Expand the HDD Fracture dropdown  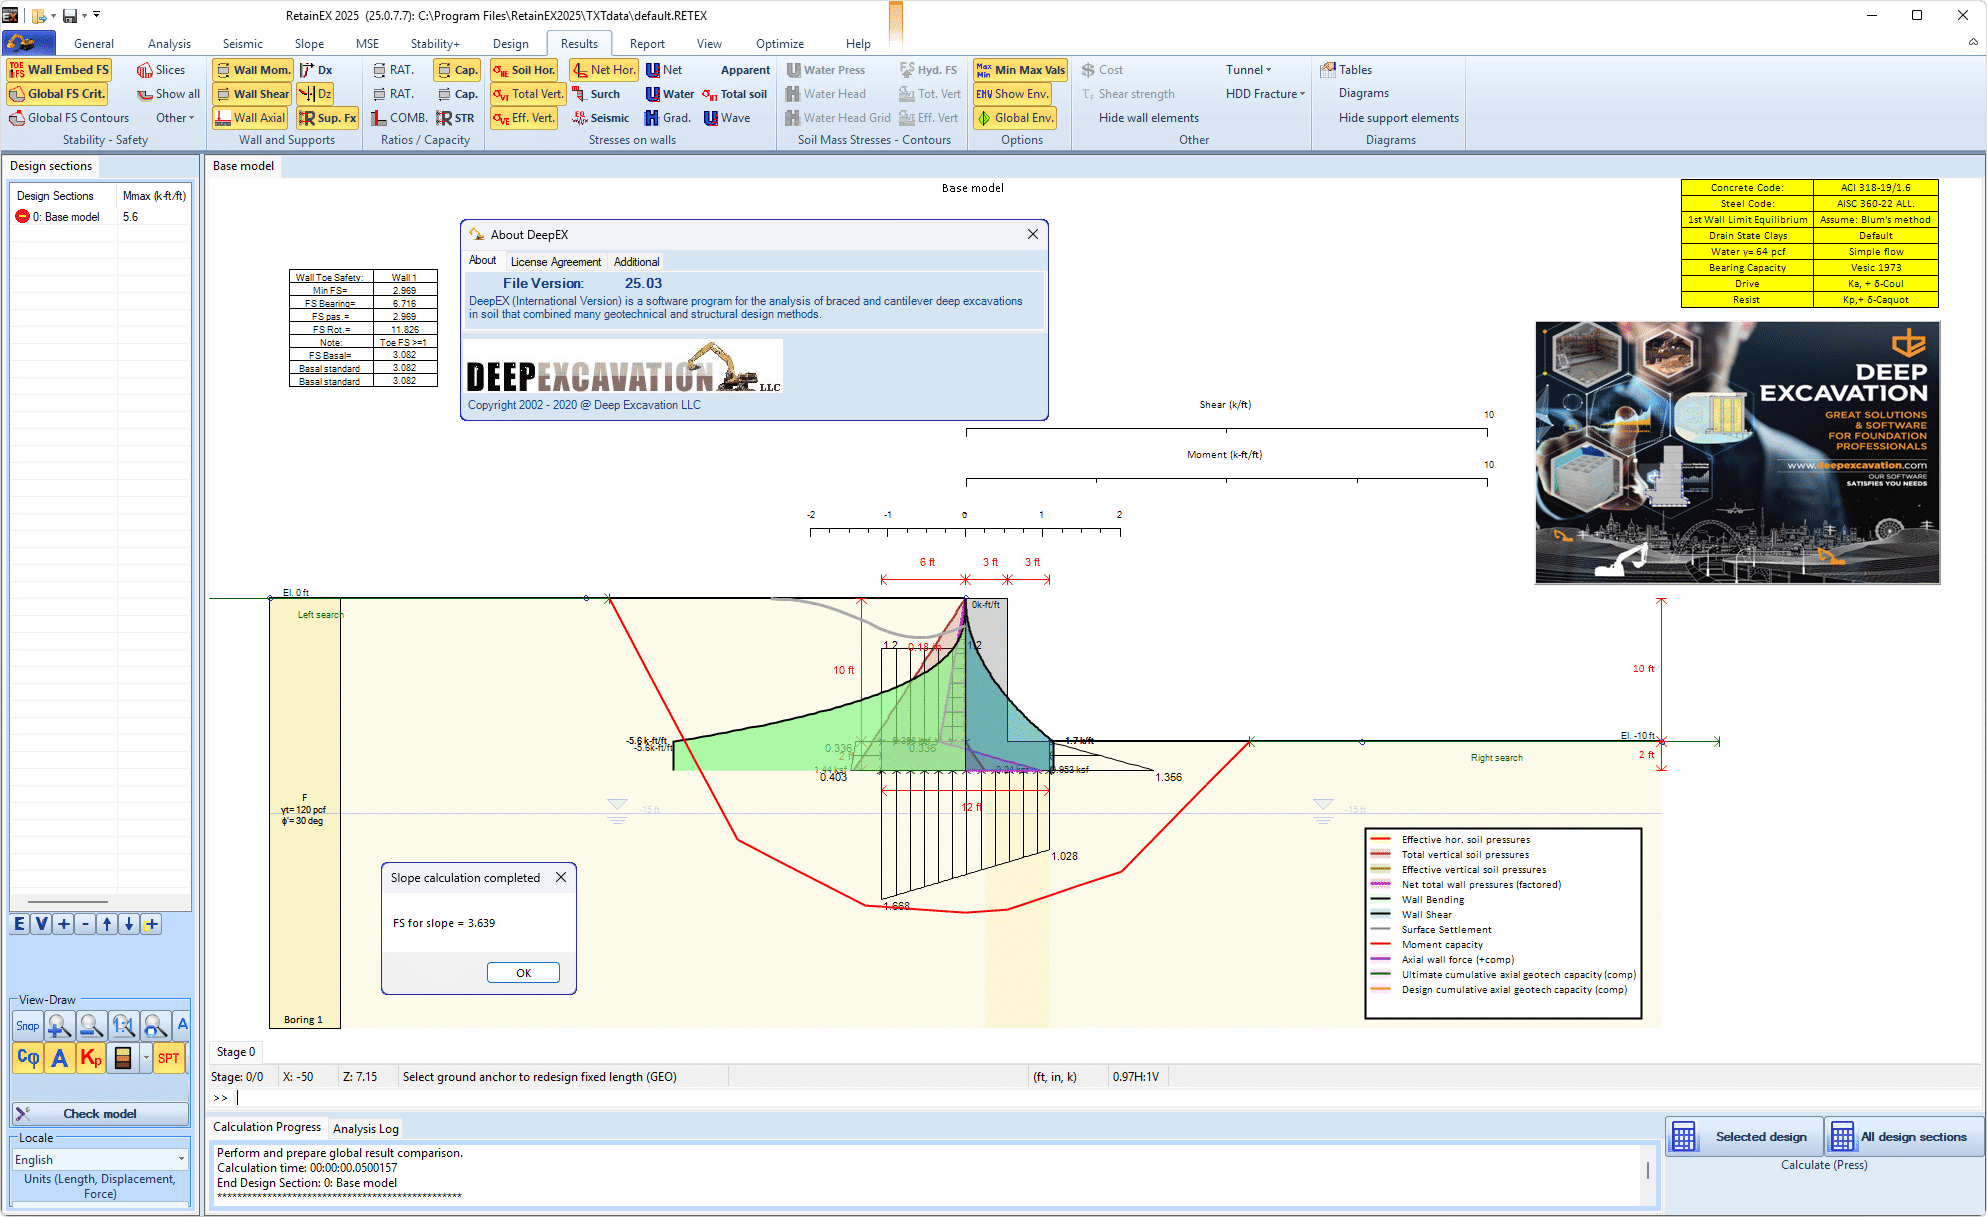[x=1265, y=94]
